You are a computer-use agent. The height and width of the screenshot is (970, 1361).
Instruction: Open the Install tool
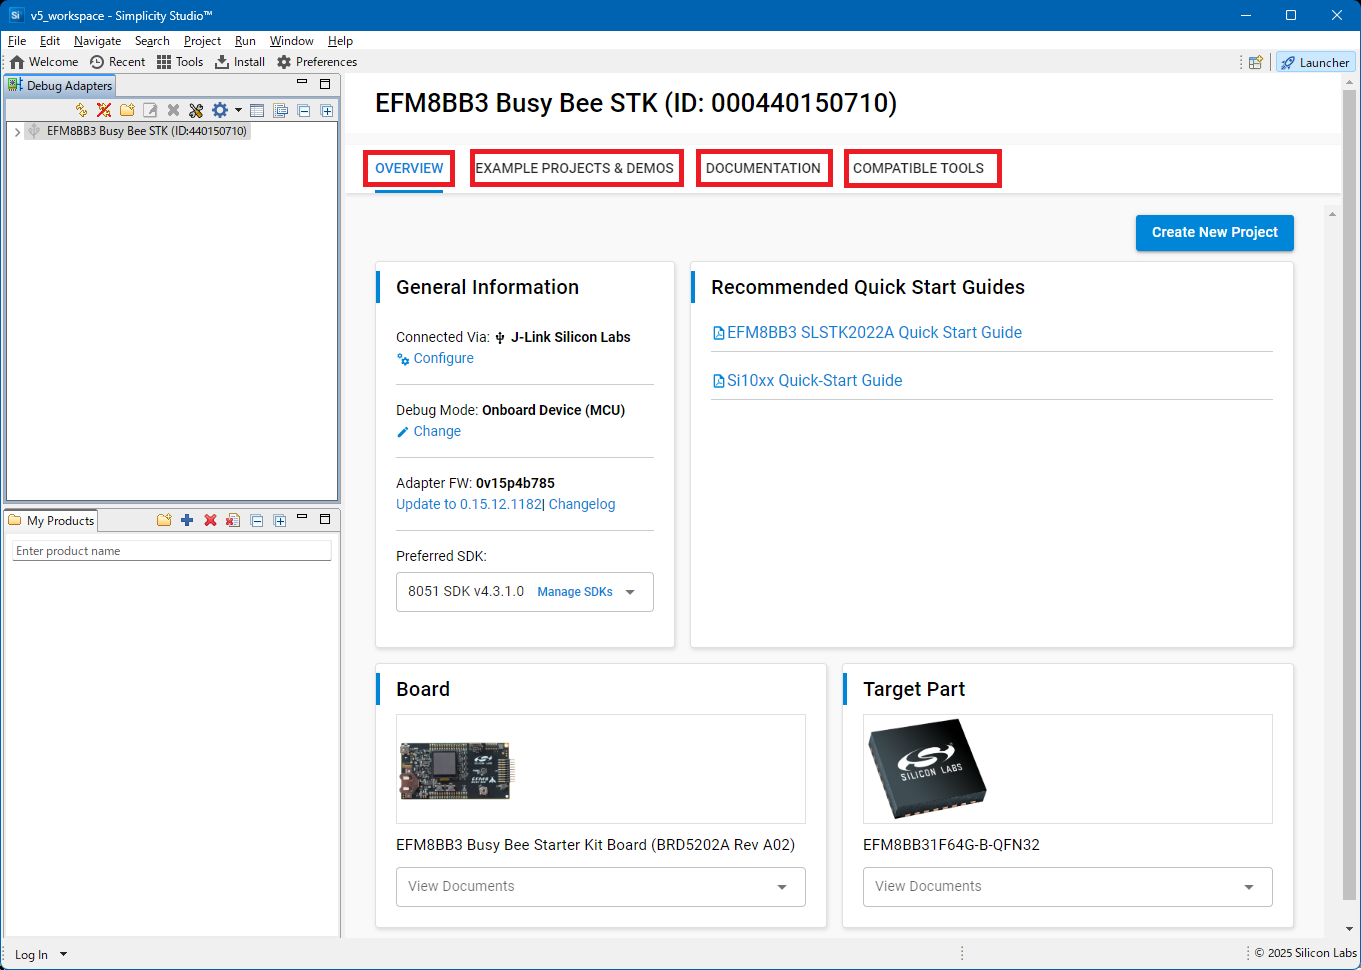pos(240,61)
